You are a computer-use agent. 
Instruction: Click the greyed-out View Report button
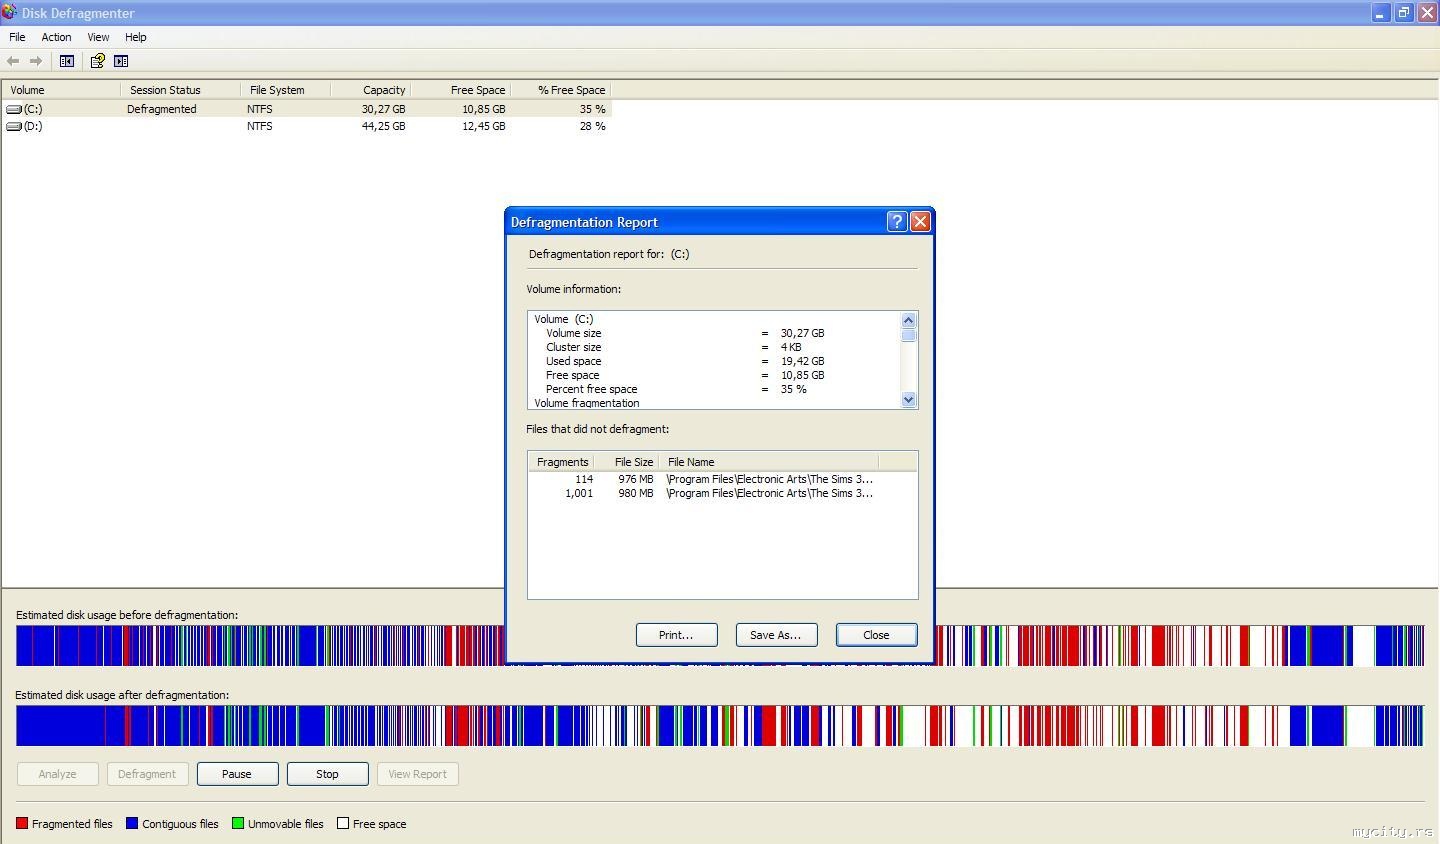coord(417,774)
